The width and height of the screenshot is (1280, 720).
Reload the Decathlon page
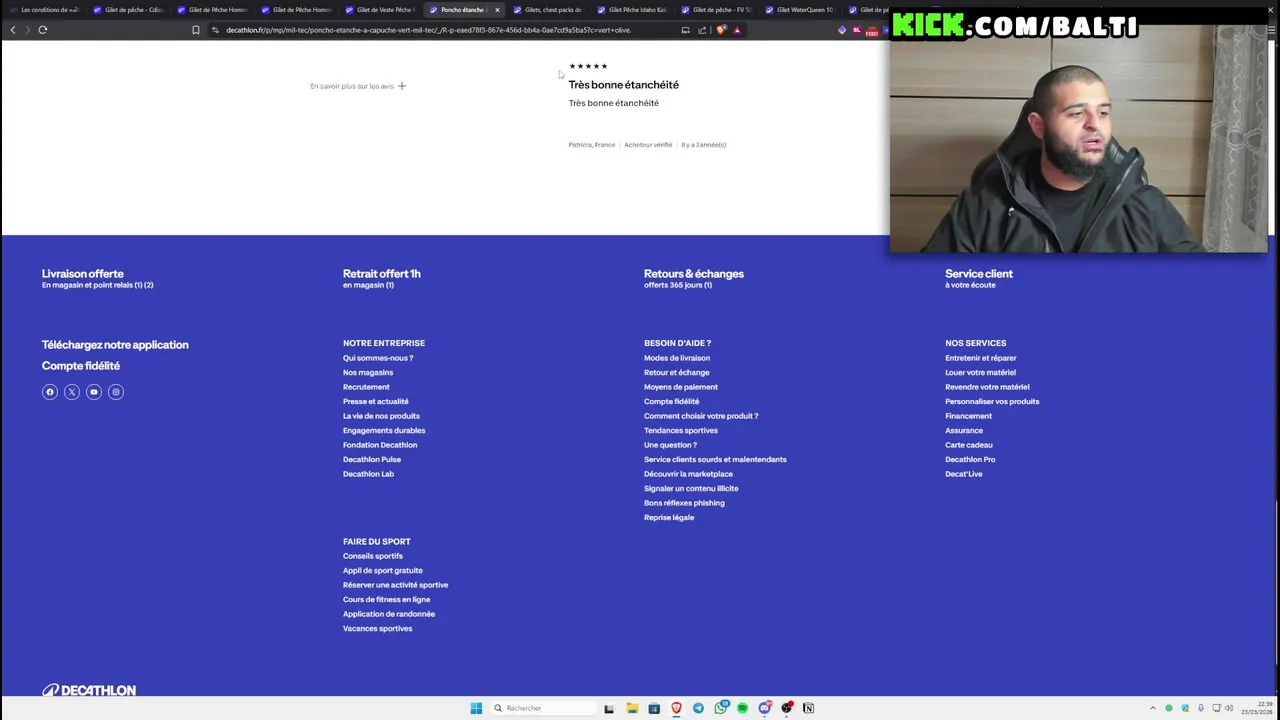(43, 30)
